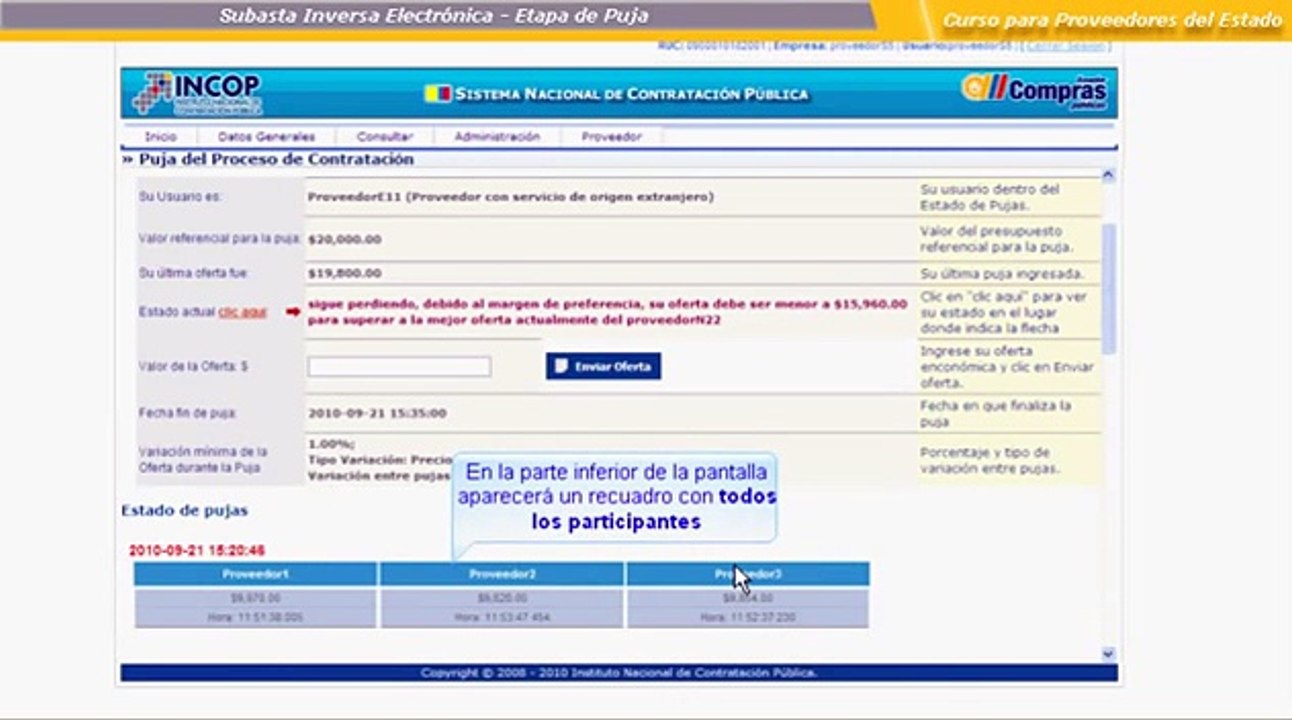Click the red timestamp 2010-09-21 15:20:46

point(197,551)
